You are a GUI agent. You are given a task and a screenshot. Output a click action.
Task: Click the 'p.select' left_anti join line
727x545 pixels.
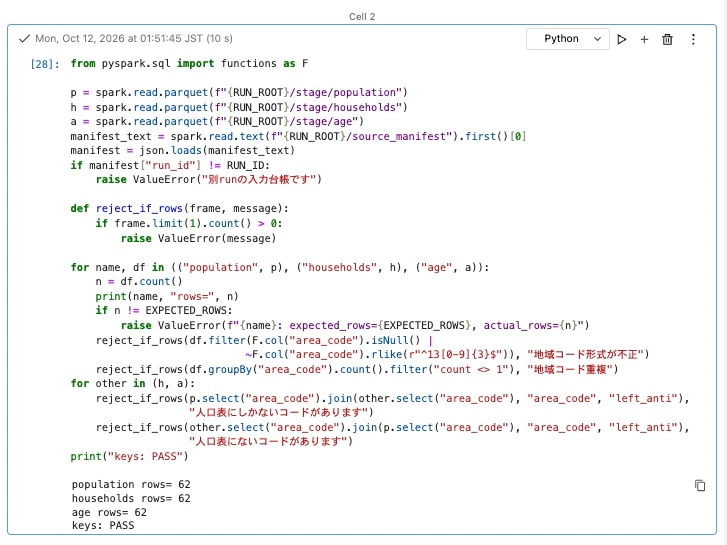pos(392,398)
